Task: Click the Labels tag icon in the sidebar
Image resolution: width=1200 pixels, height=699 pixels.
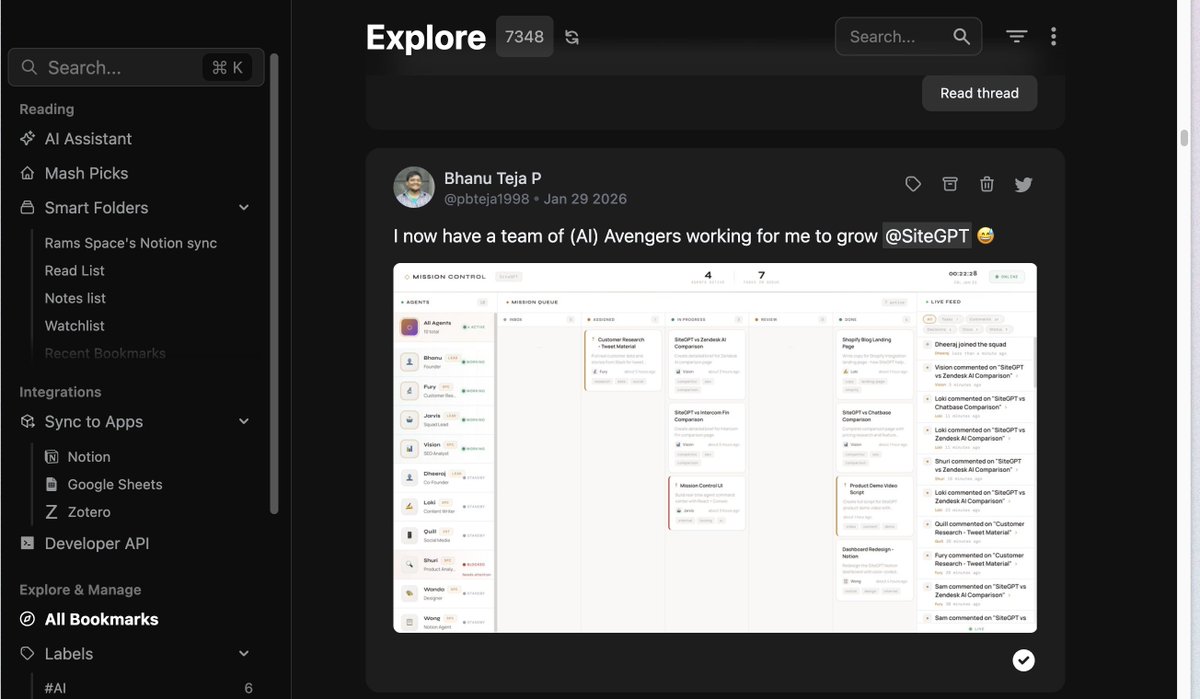Action: (28, 654)
